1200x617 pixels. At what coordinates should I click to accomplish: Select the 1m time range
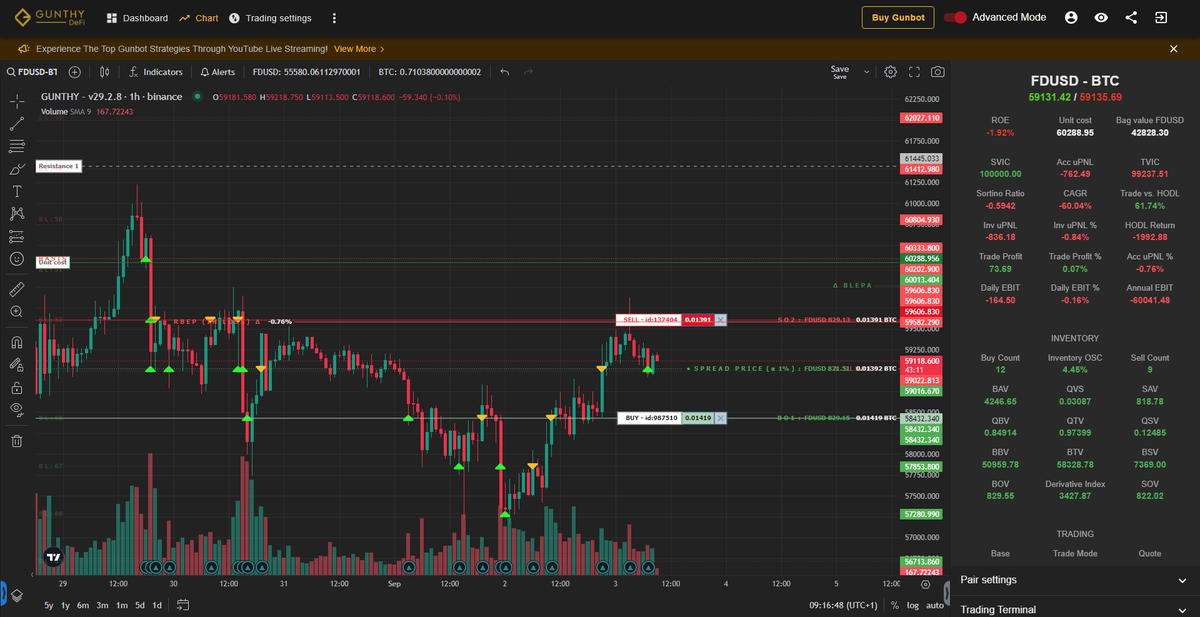coord(121,605)
